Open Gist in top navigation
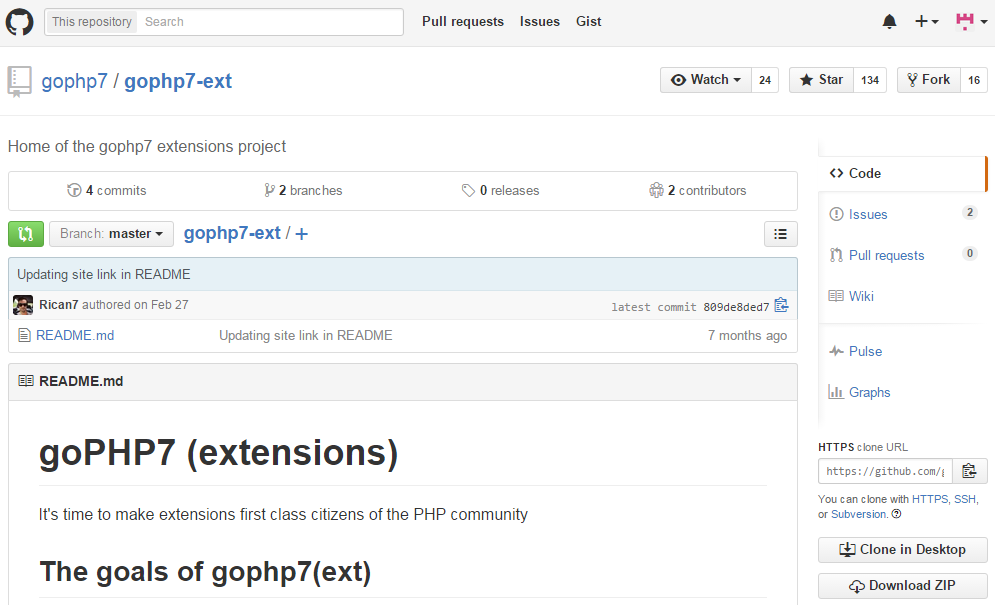 pos(588,22)
